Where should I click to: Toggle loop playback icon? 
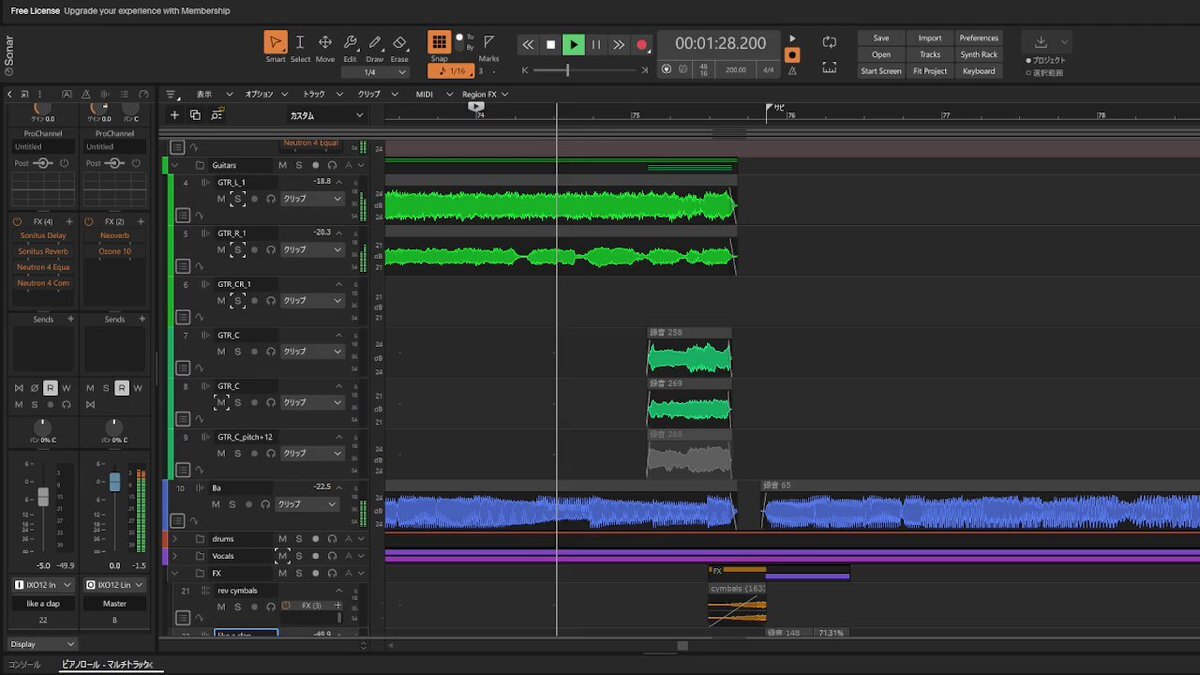pos(829,42)
